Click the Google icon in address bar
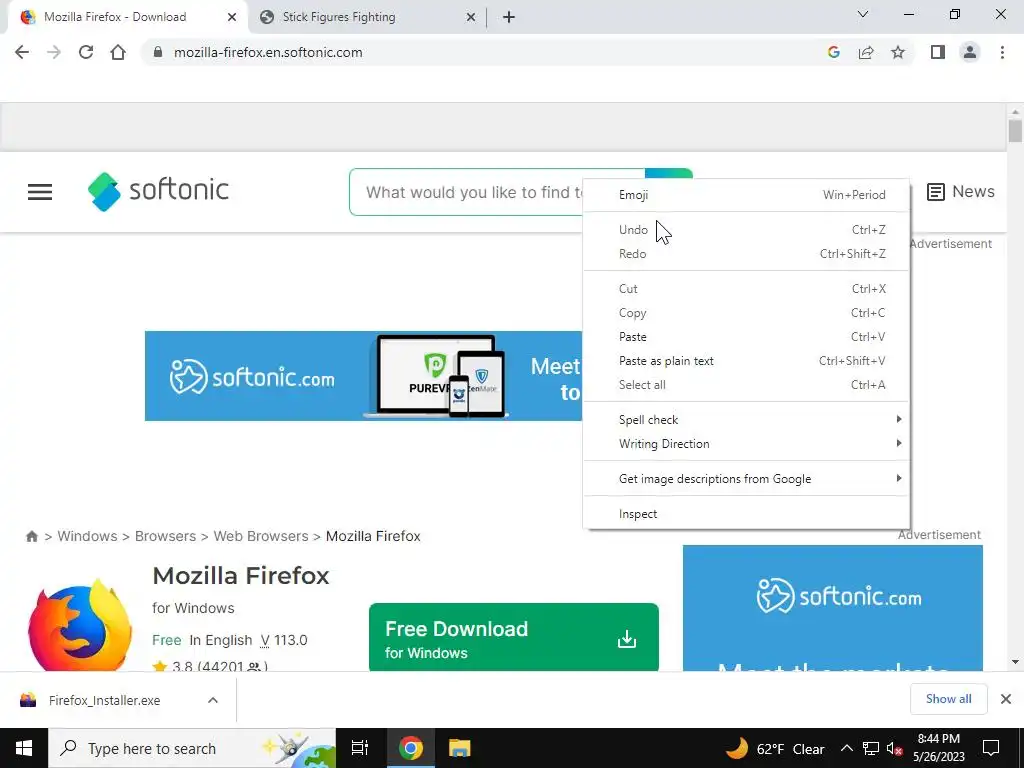The image size is (1024, 768). [833, 52]
